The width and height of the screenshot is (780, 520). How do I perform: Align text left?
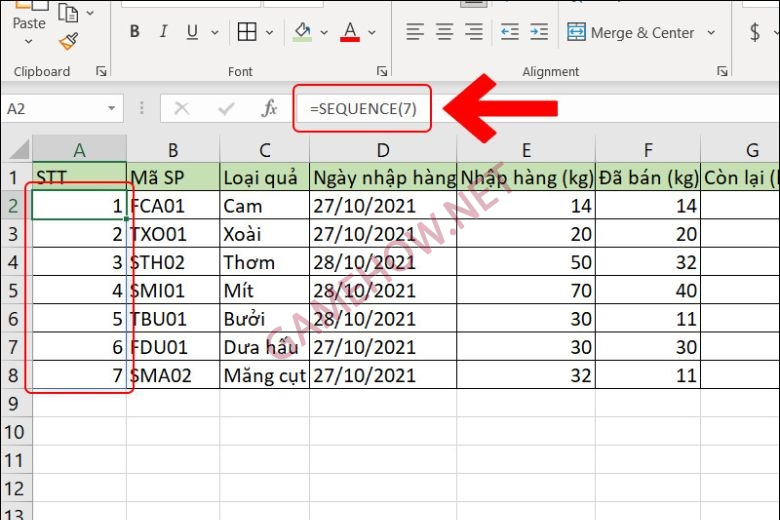coord(415,32)
